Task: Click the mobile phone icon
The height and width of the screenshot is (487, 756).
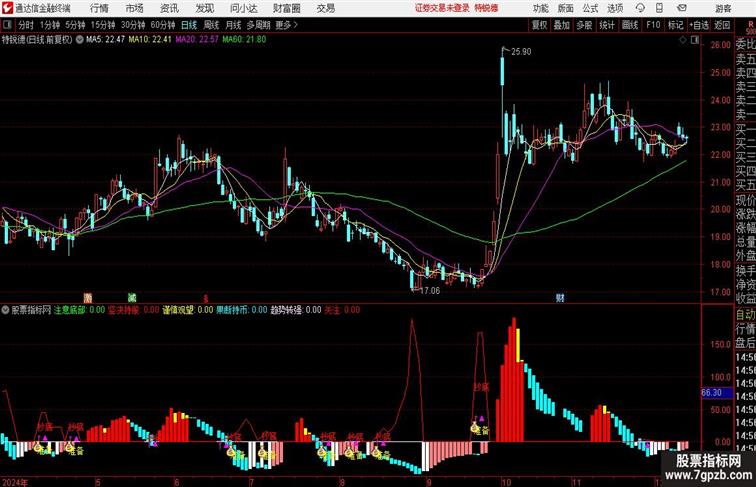Action: point(659,8)
